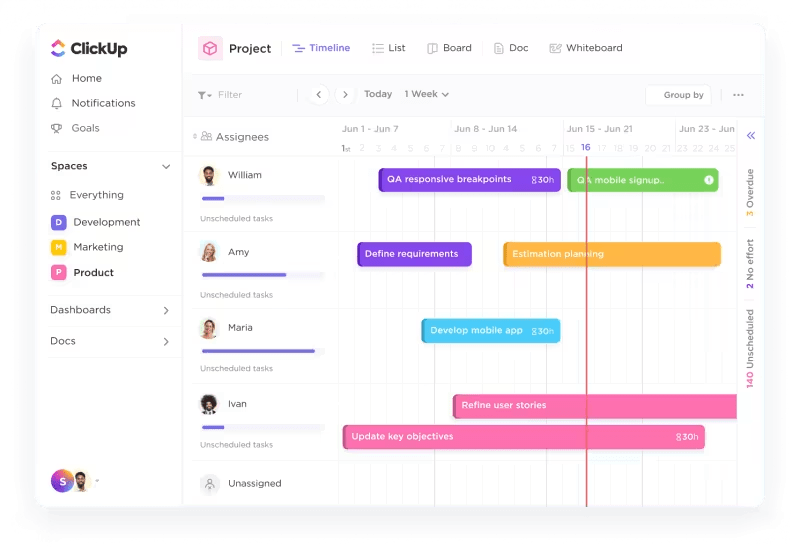The height and width of the screenshot is (554, 800).
Task: Open the Develop mobile app task
Action: 491,331
